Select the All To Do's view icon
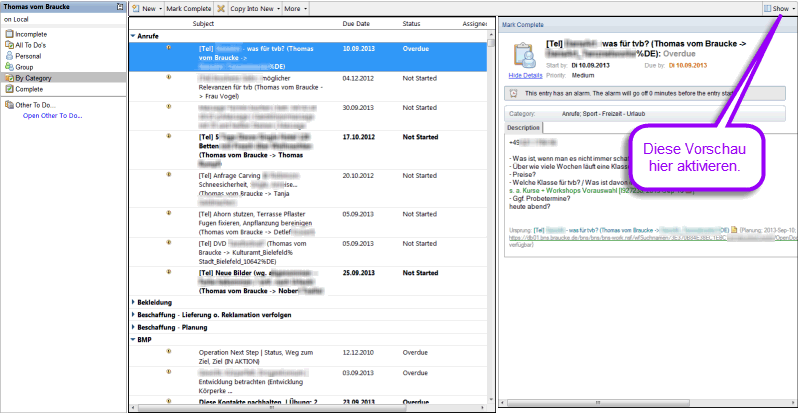 point(8,45)
